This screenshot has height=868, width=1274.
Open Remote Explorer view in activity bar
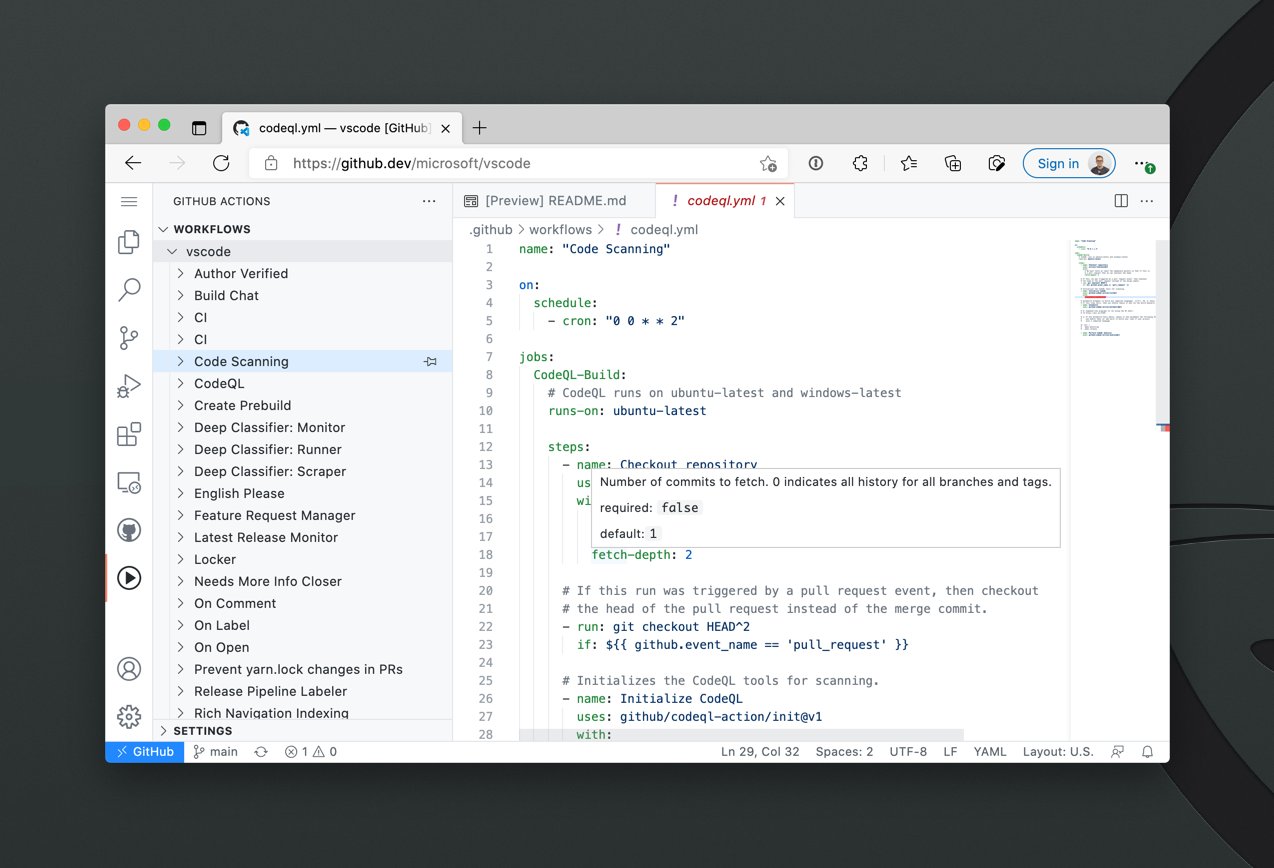click(129, 482)
